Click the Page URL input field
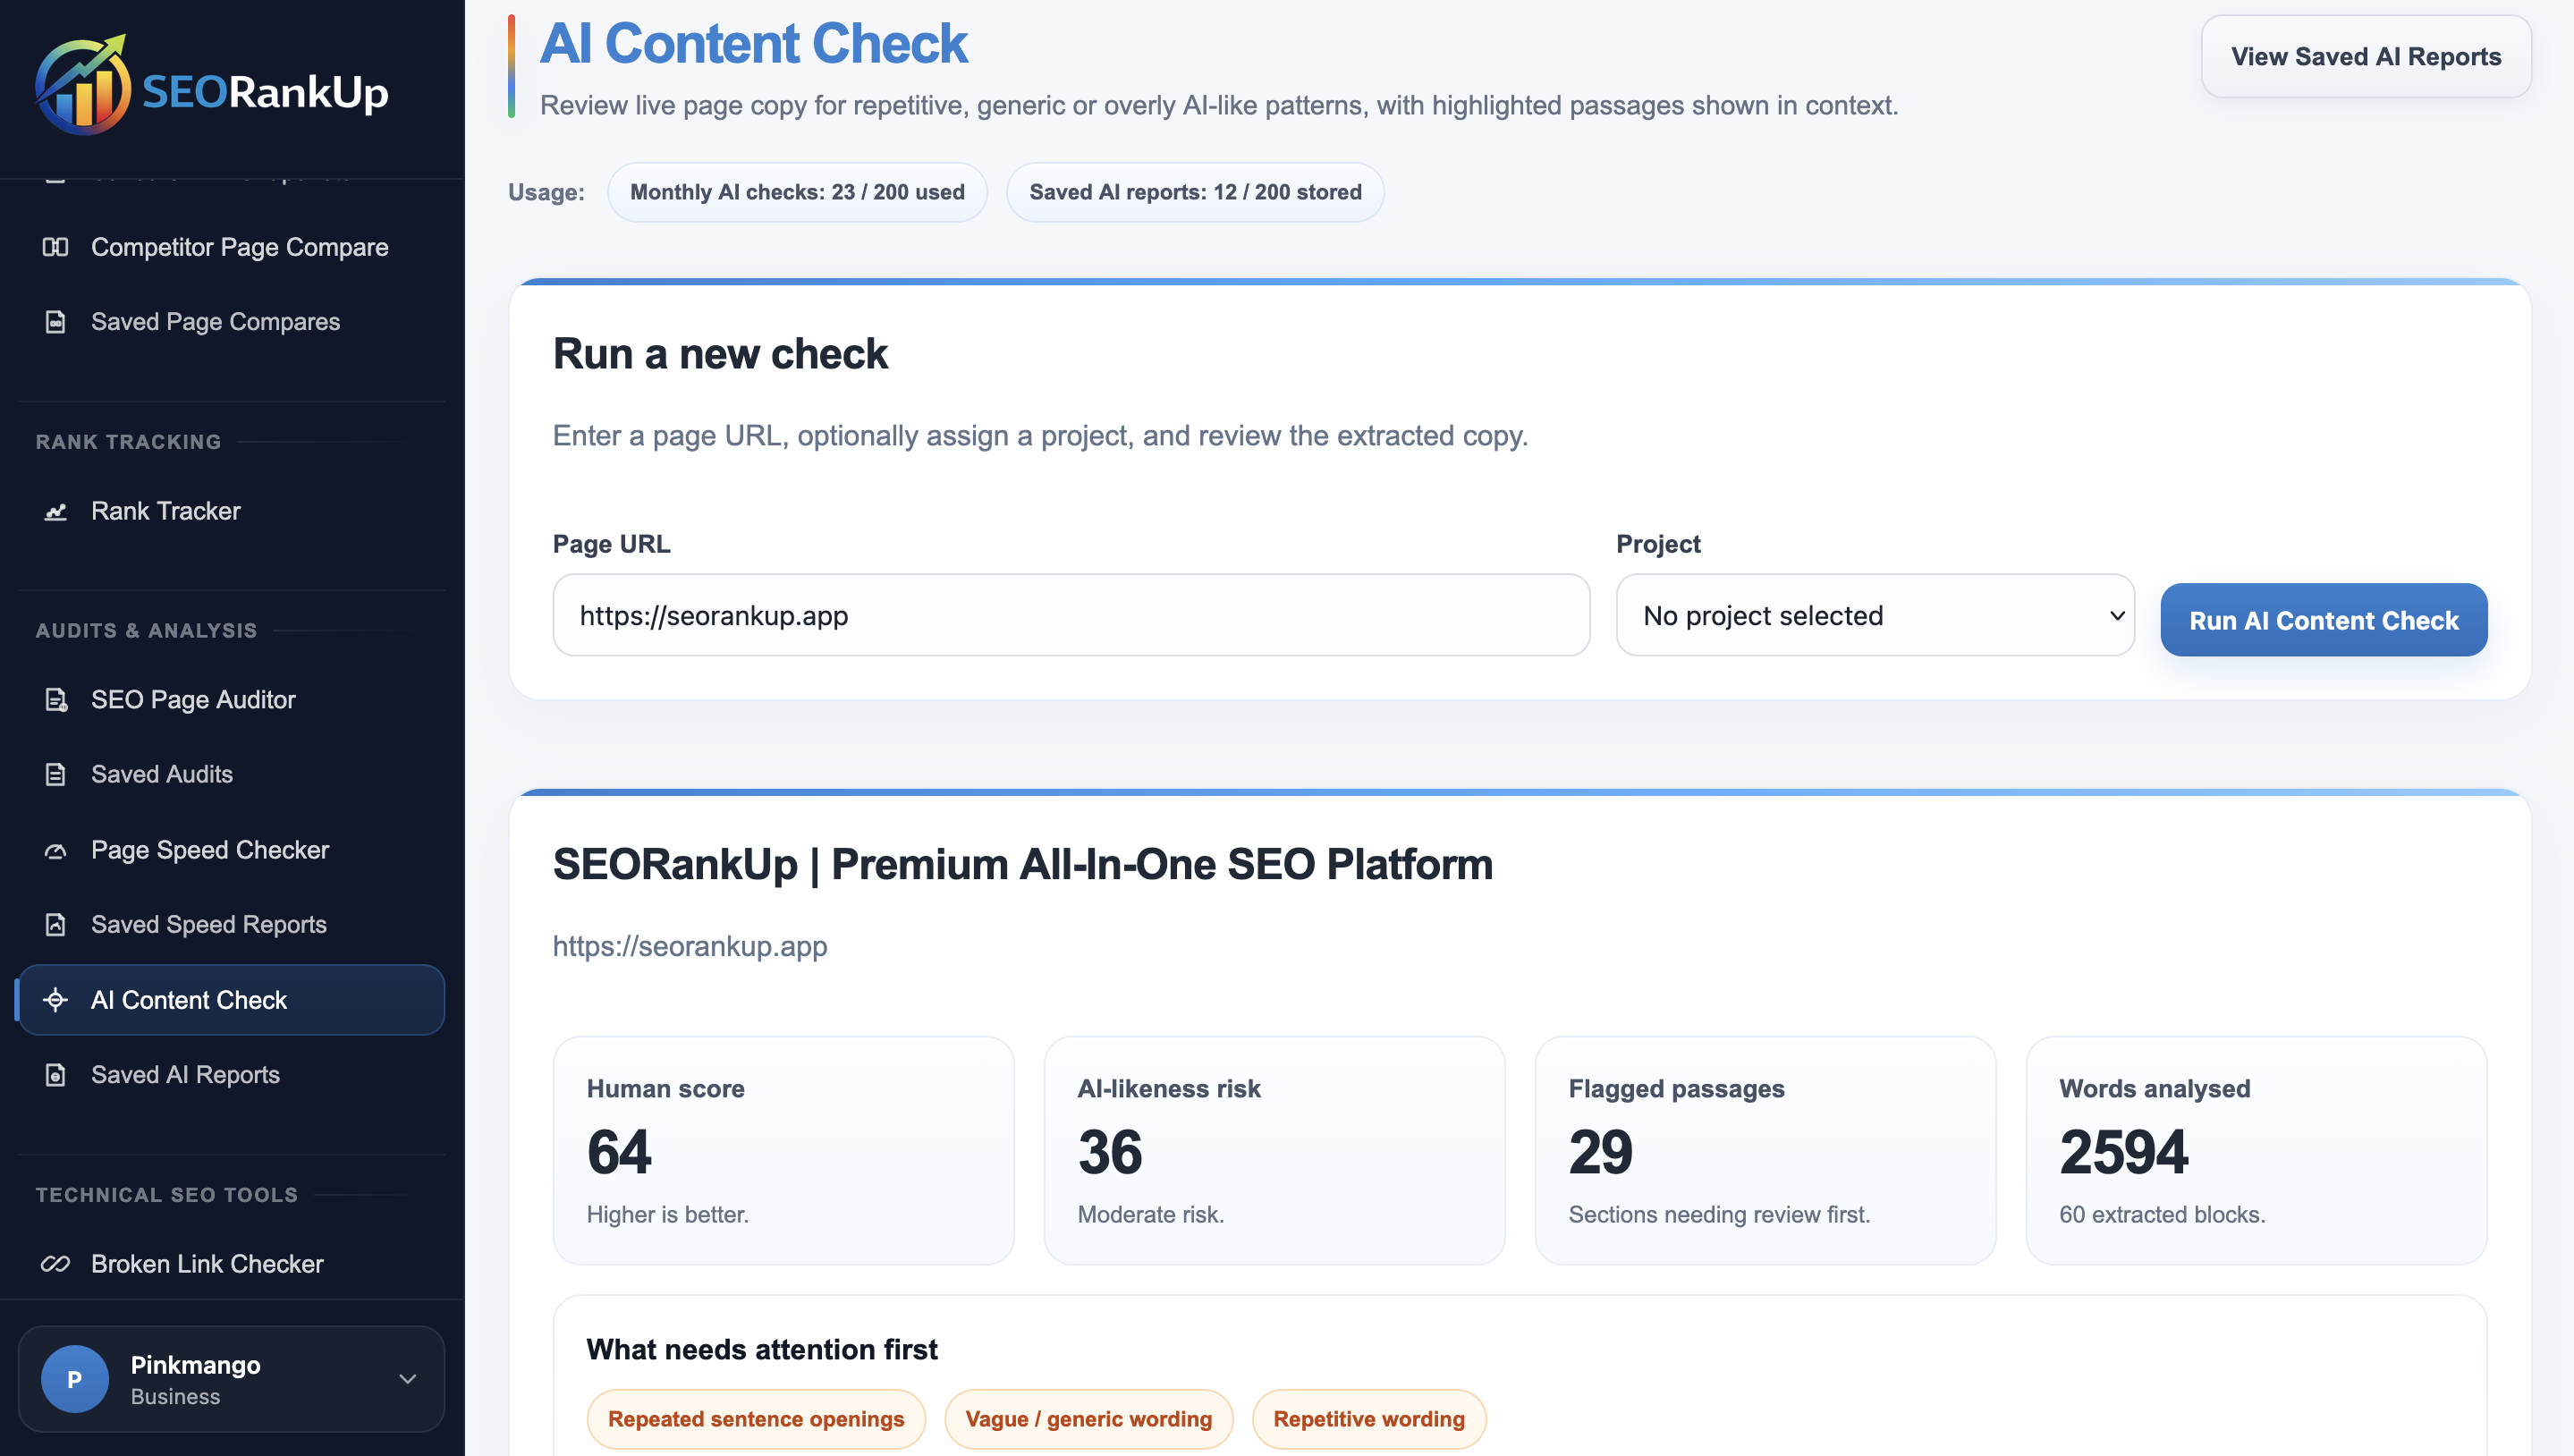The image size is (2574, 1456). (1071, 615)
